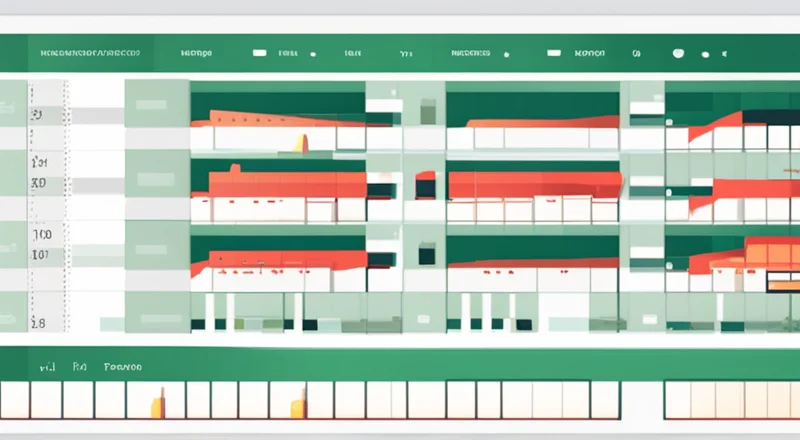Click the small dot after the third header label
Image resolution: width=800 pixels, height=440 pixels.
coord(314,51)
